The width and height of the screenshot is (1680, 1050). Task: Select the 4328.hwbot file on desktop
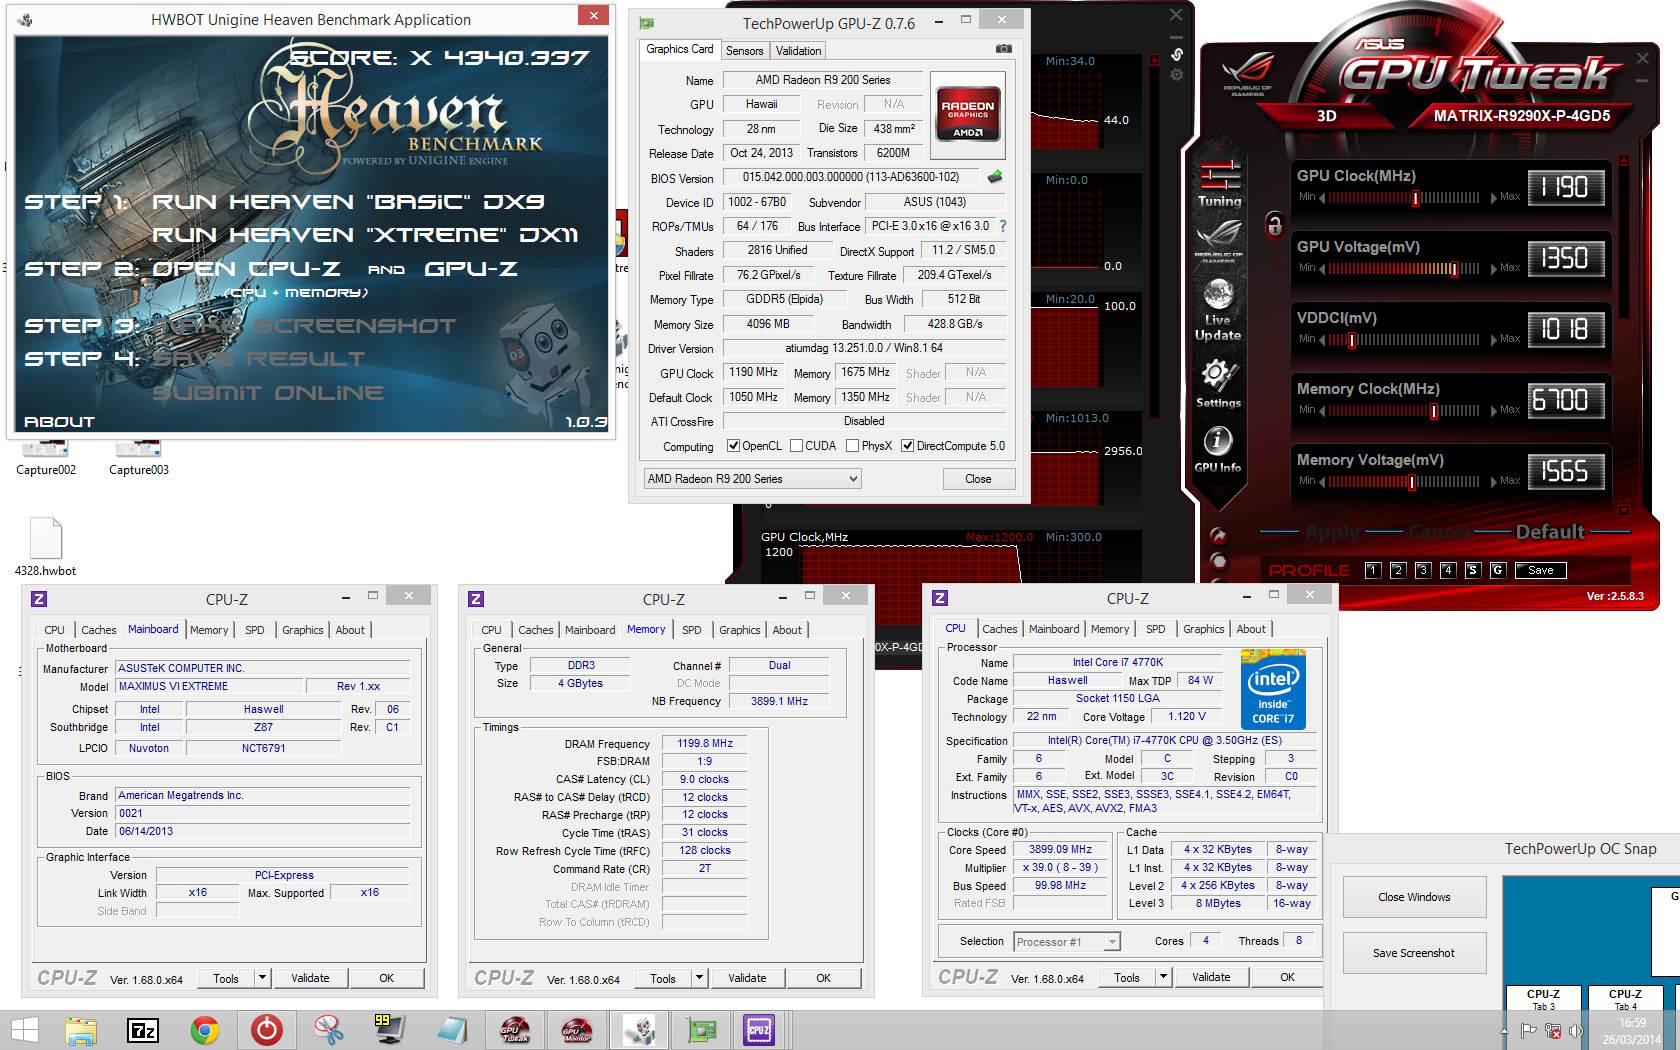pos(45,547)
